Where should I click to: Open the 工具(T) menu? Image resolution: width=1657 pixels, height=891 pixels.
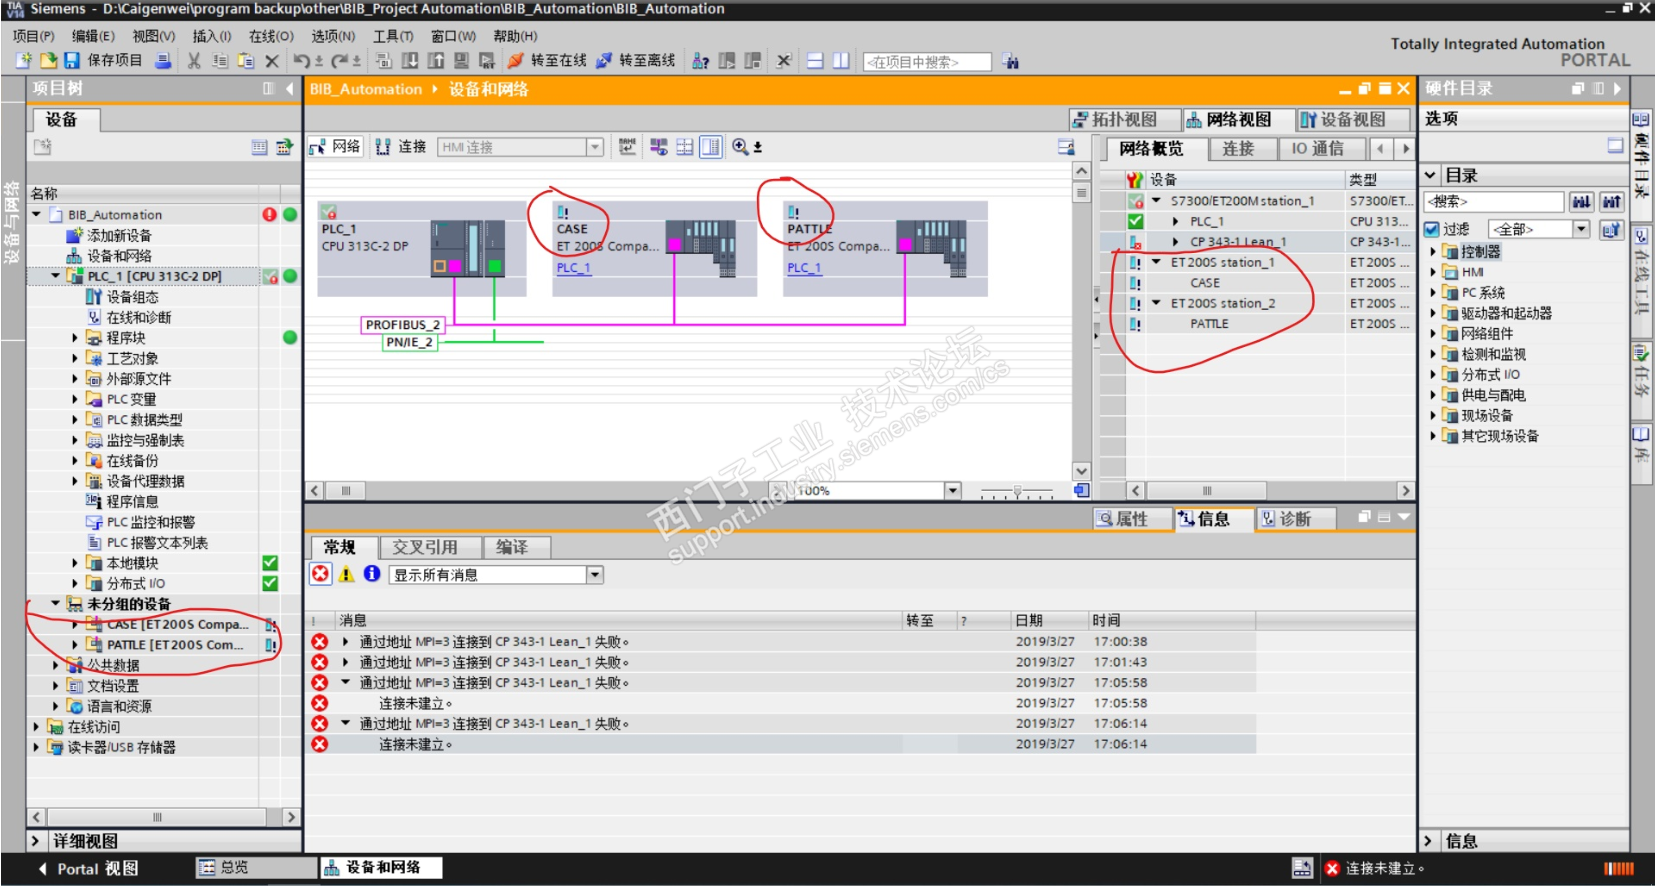coord(394,36)
